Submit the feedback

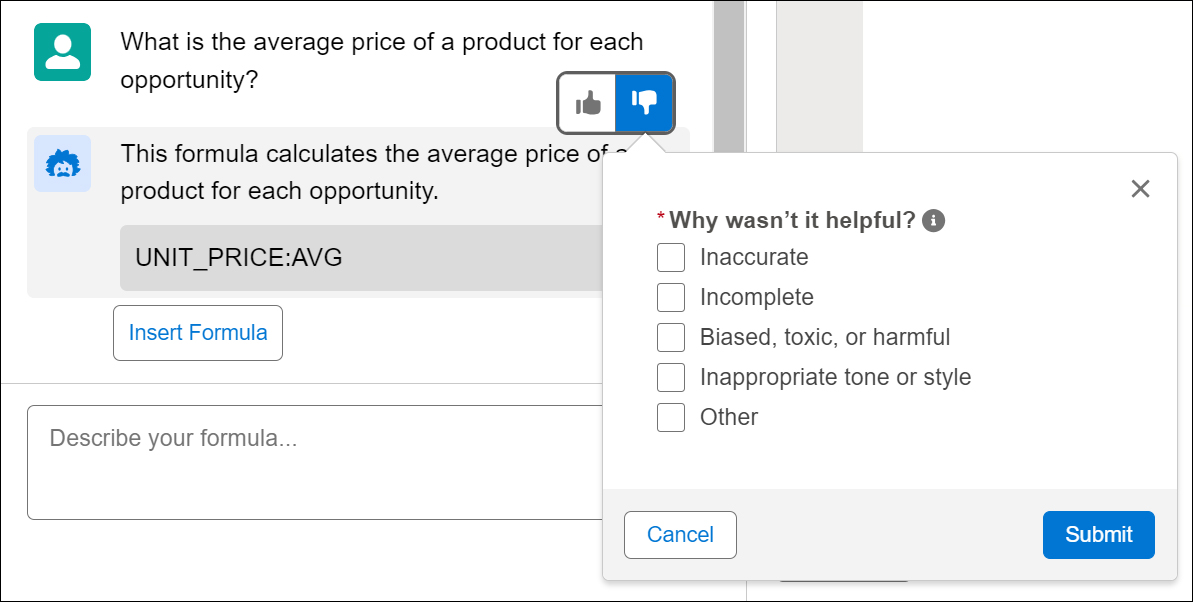(1099, 535)
